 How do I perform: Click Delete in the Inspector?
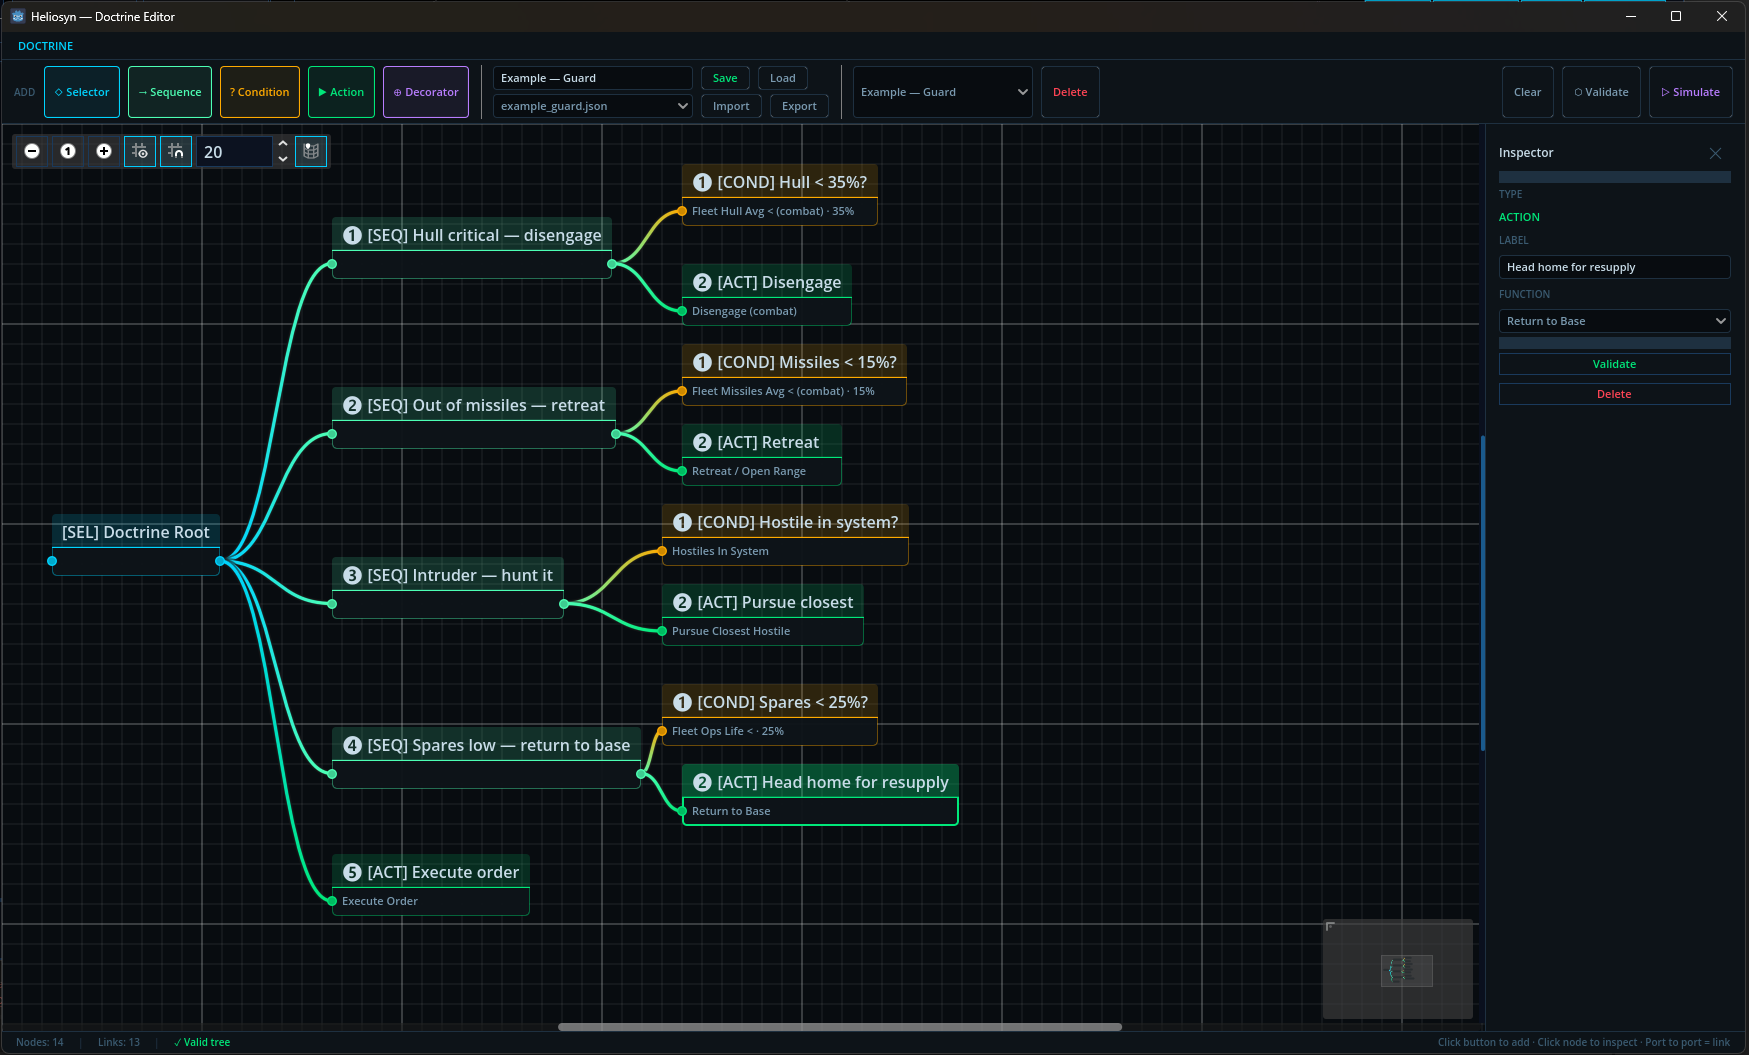coord(1614,394)
